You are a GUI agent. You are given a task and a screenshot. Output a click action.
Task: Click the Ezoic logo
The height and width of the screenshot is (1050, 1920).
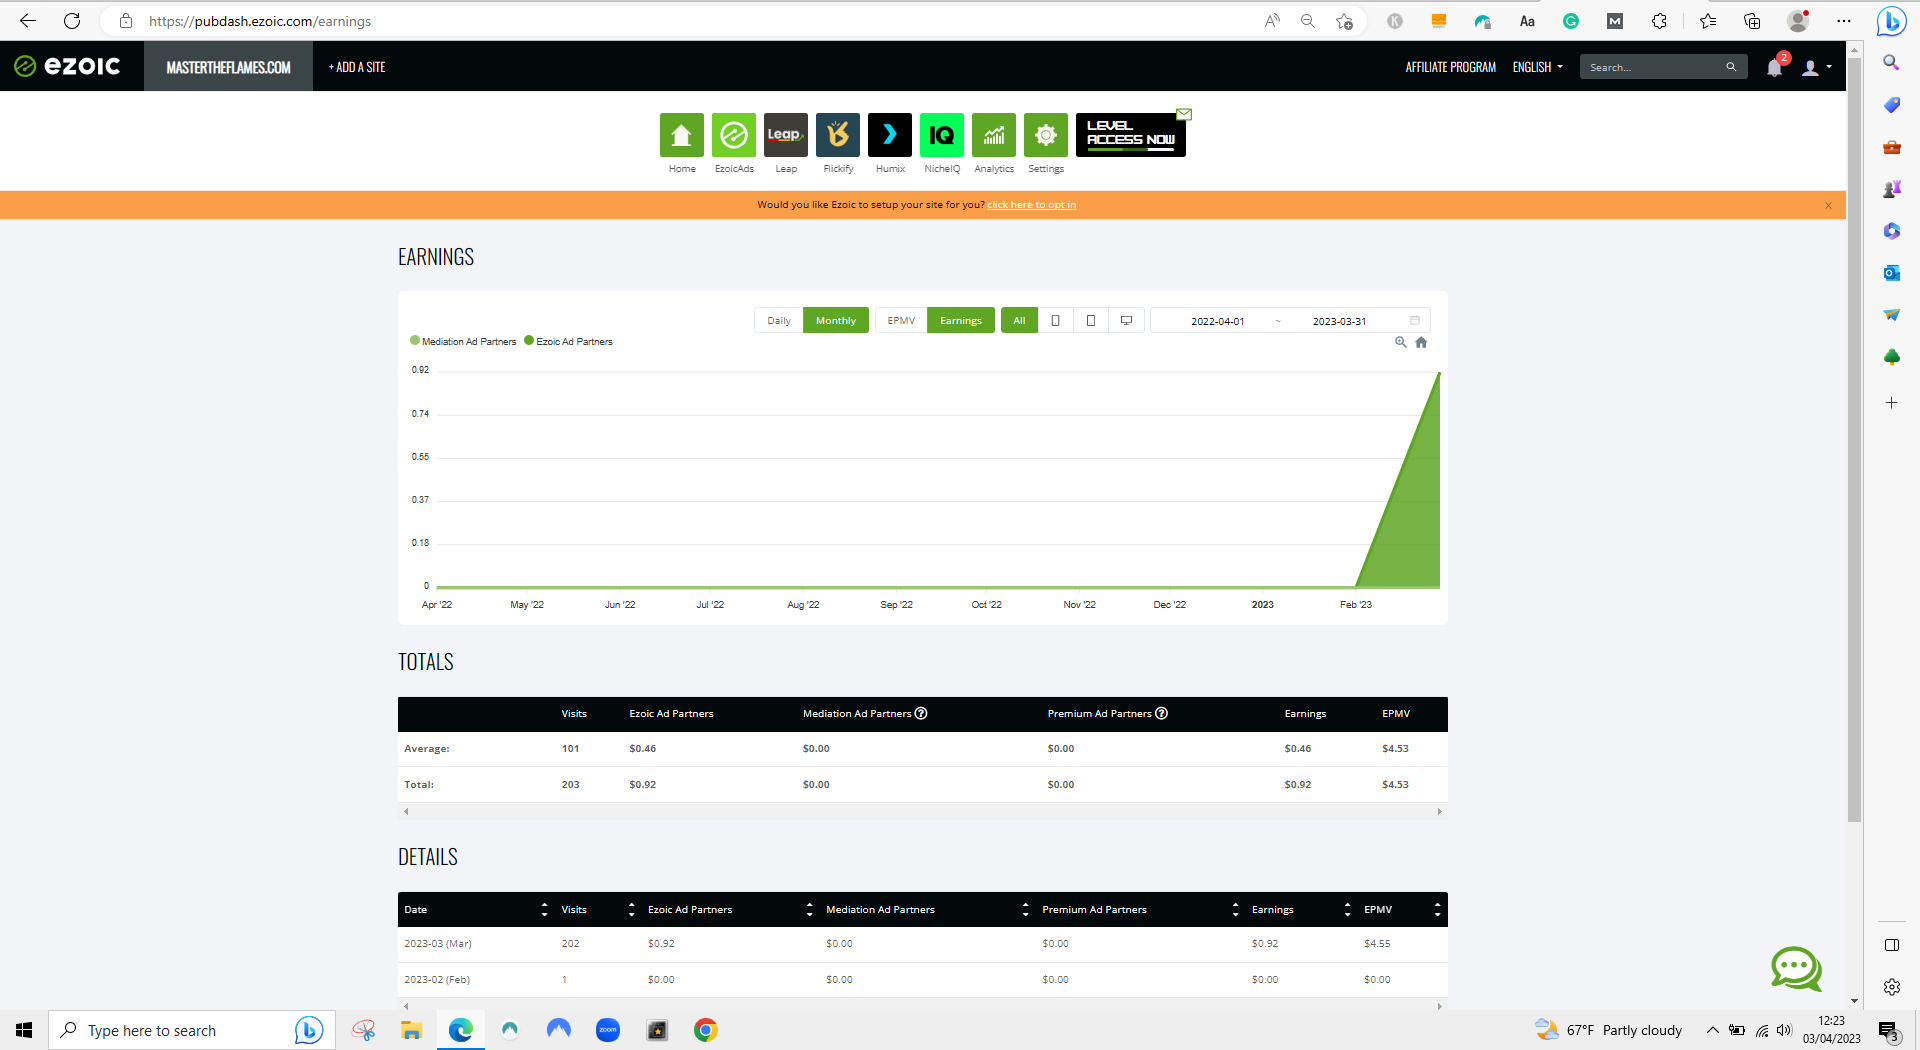tap(67, 66)
